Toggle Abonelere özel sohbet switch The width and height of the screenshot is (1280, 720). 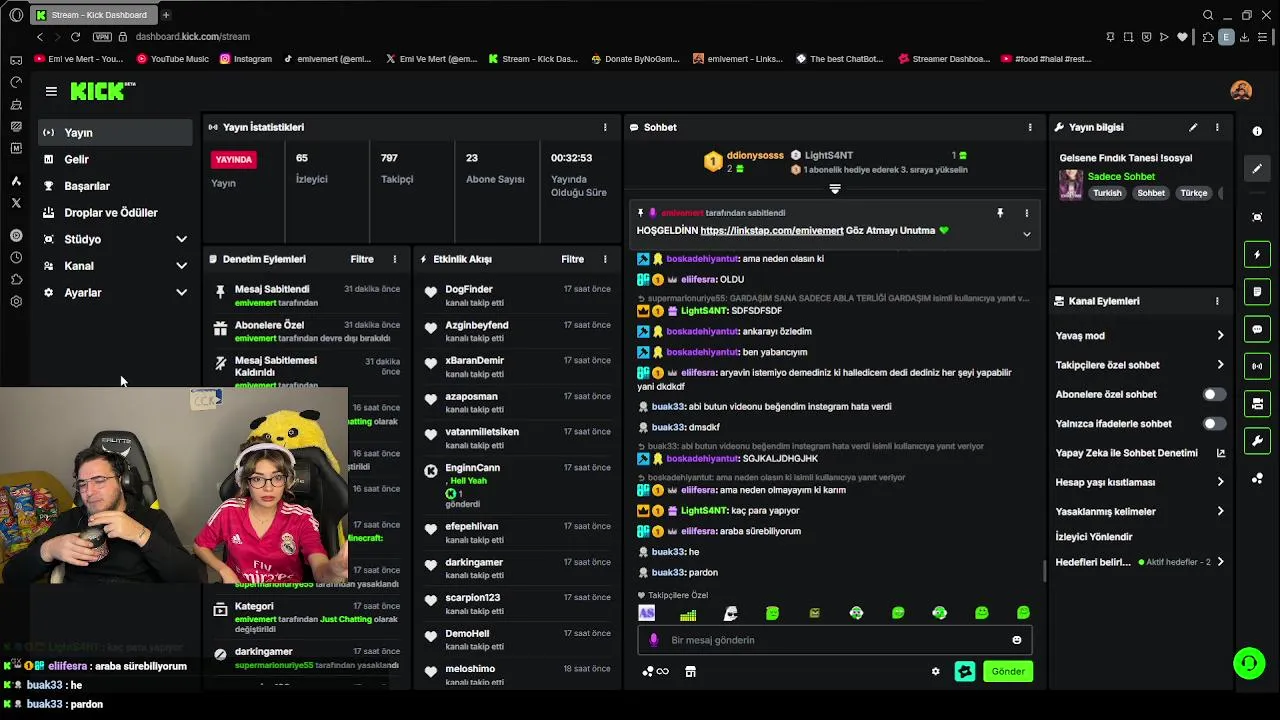coord(1214,394)
